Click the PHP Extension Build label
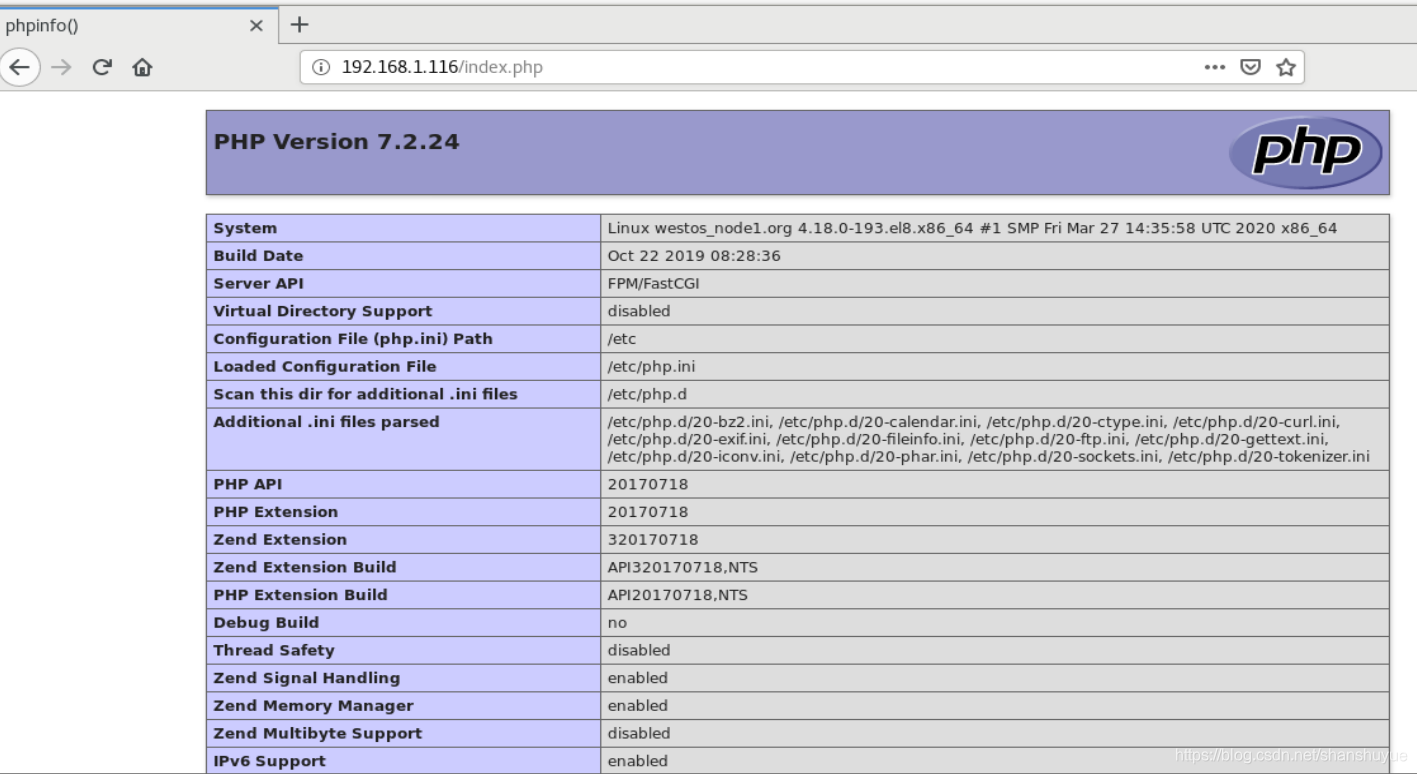This screenshot has height=774, width=1417. 300,595
